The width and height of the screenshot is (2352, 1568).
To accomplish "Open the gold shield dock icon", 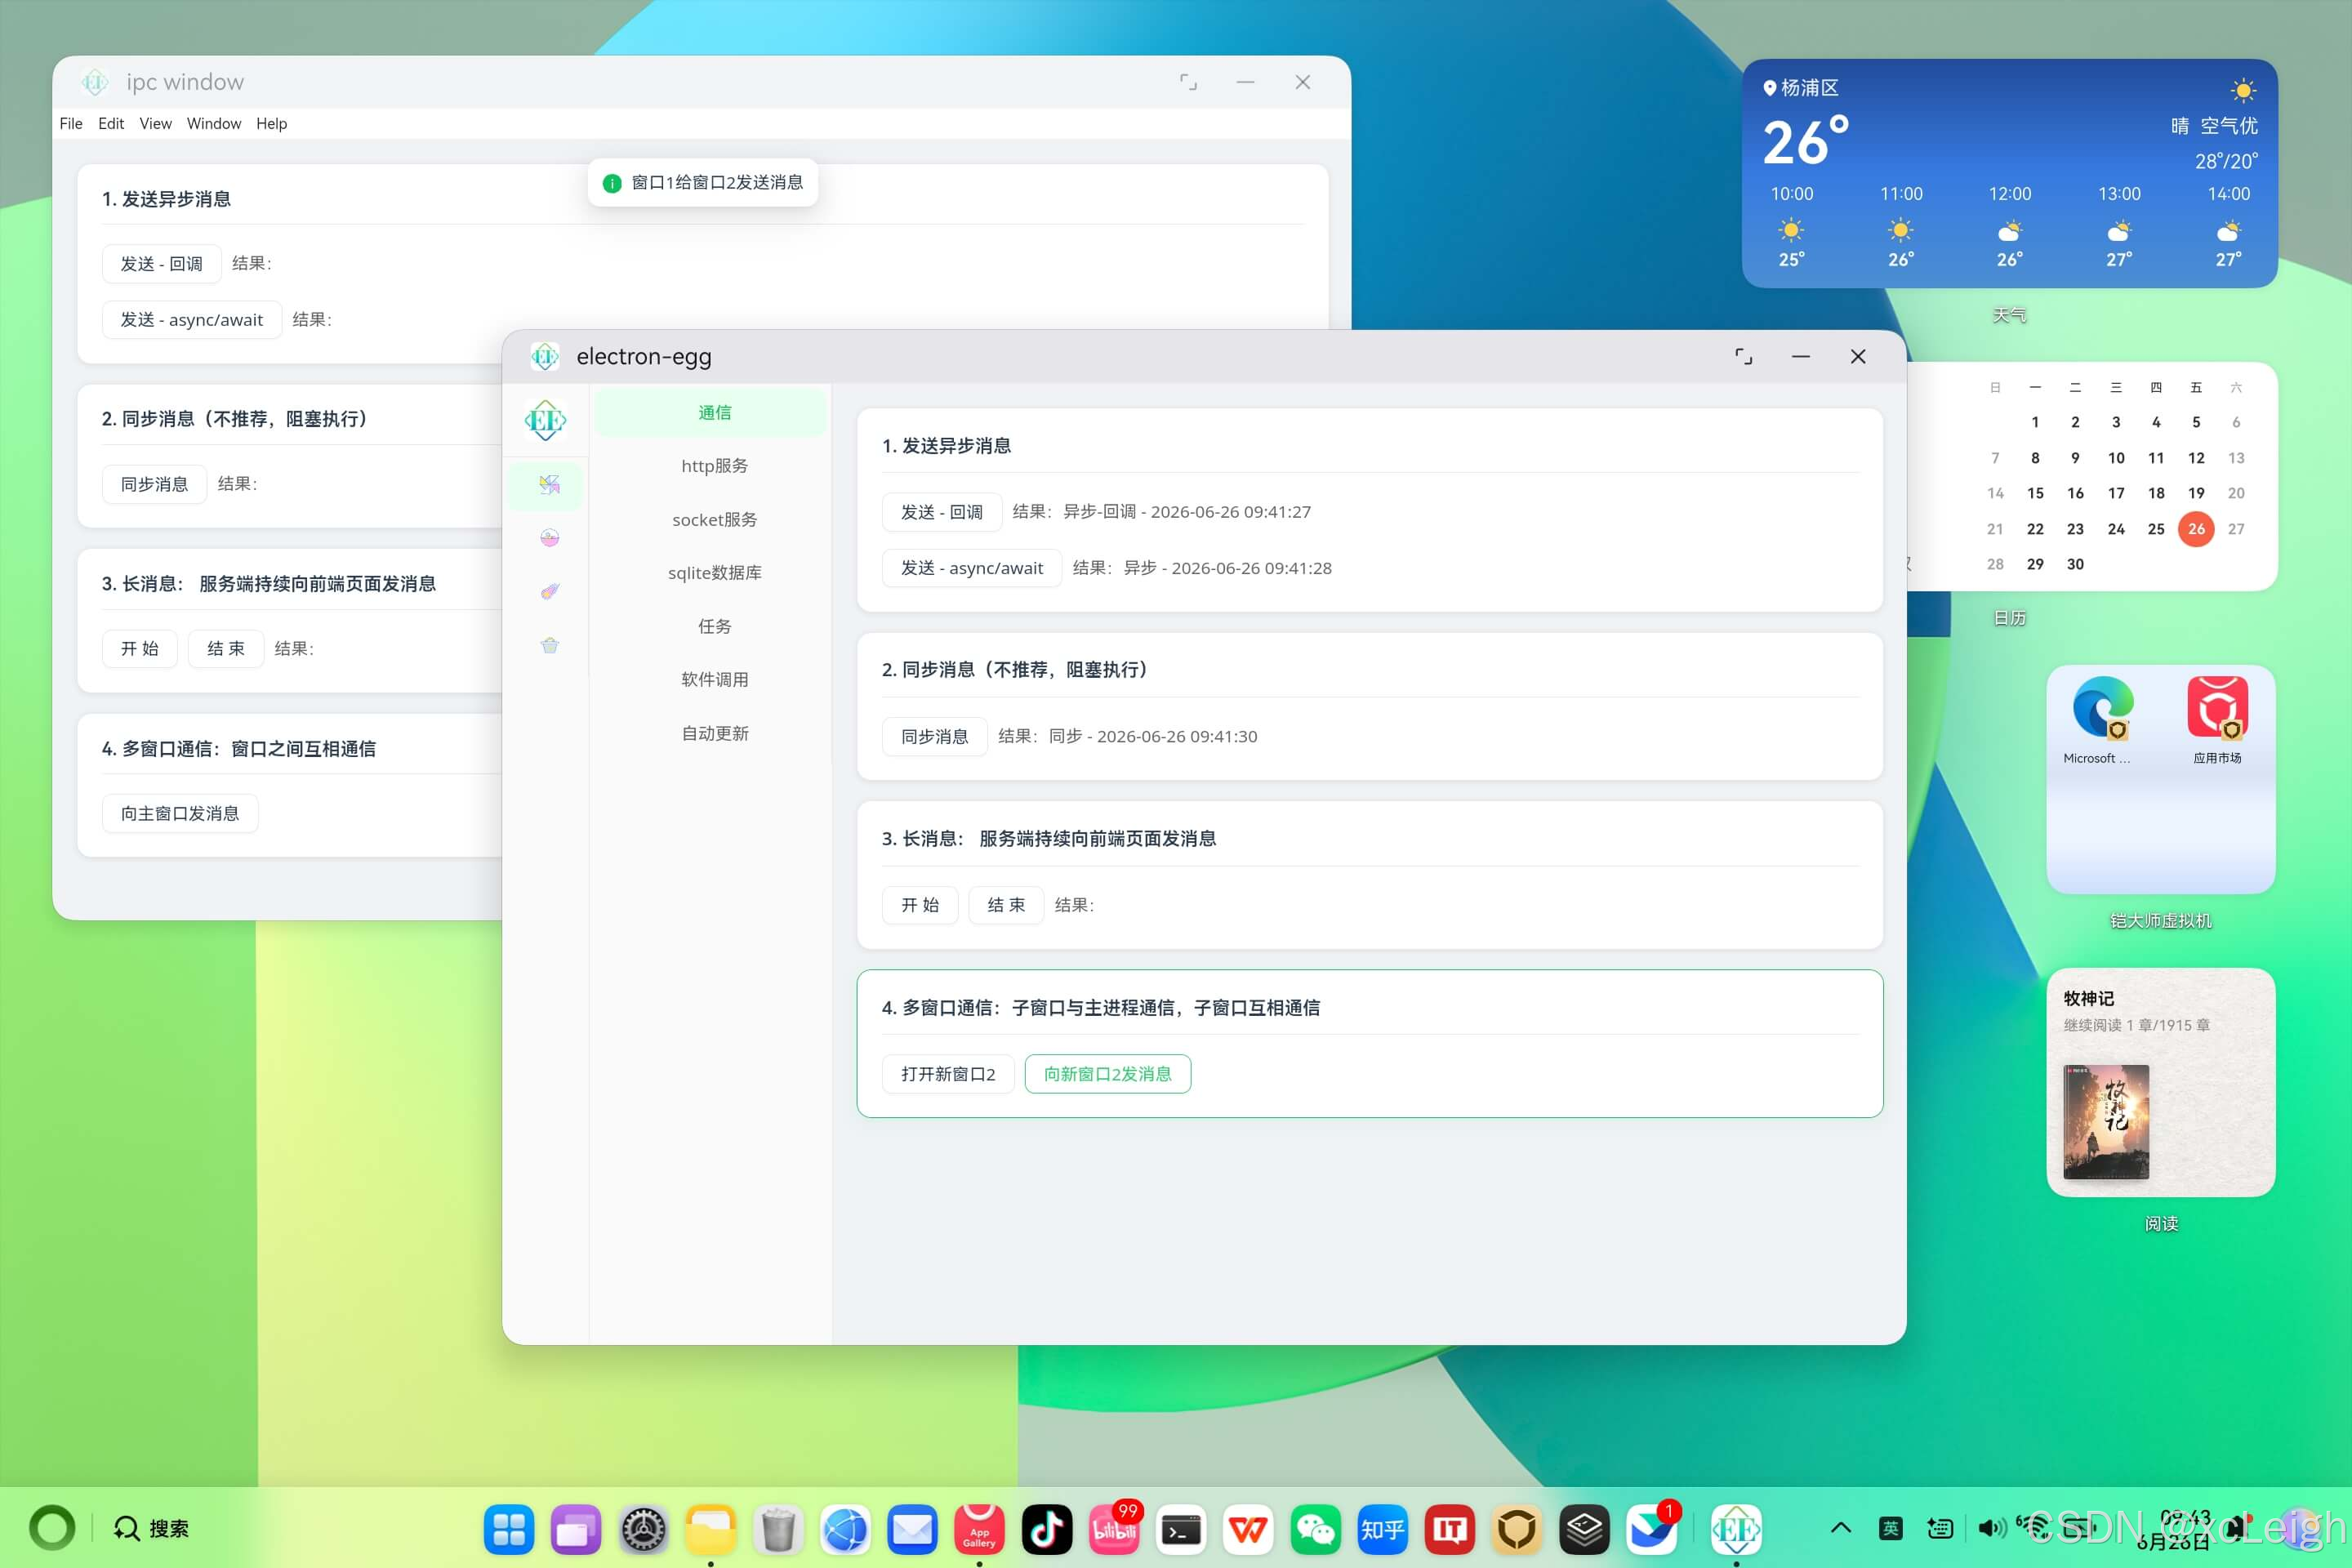I will [1517, 1529].
